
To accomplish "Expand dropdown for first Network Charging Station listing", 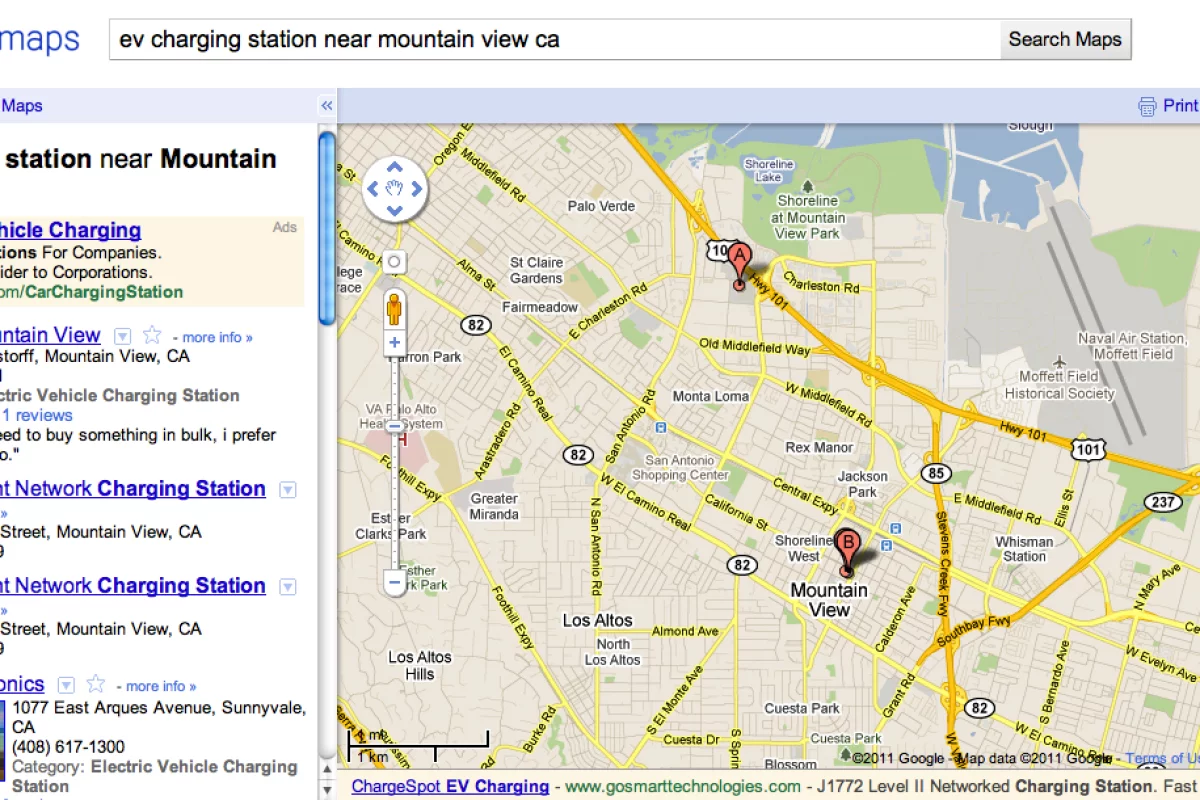I will click(x=287, y=489).
